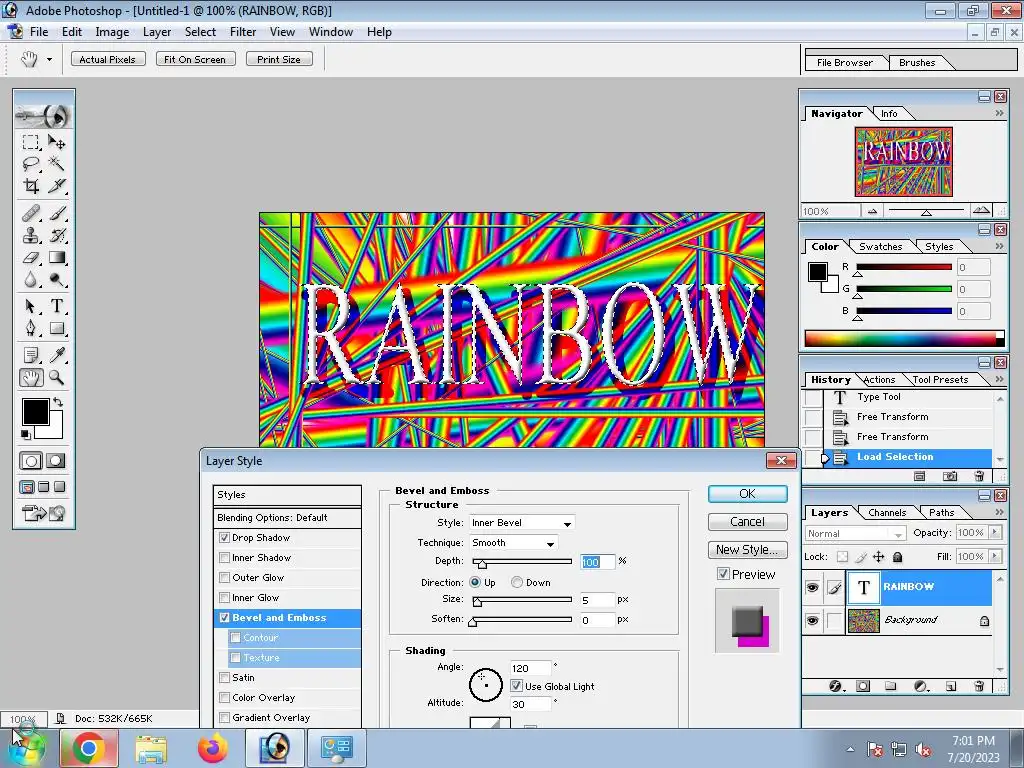1024x768 pixels.
Task: Select the Lasso tool
Action: click(x=30, y=164)
